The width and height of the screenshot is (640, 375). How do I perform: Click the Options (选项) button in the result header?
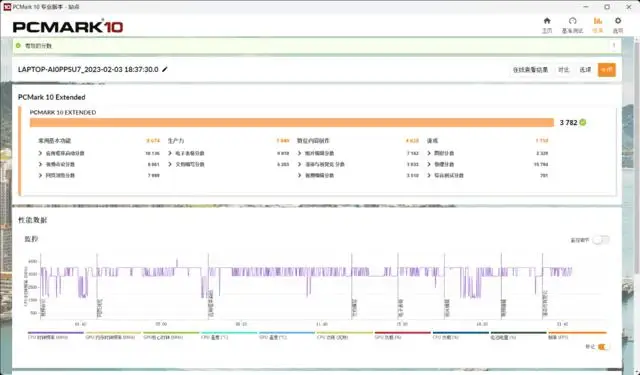click(x=585, y=70)
